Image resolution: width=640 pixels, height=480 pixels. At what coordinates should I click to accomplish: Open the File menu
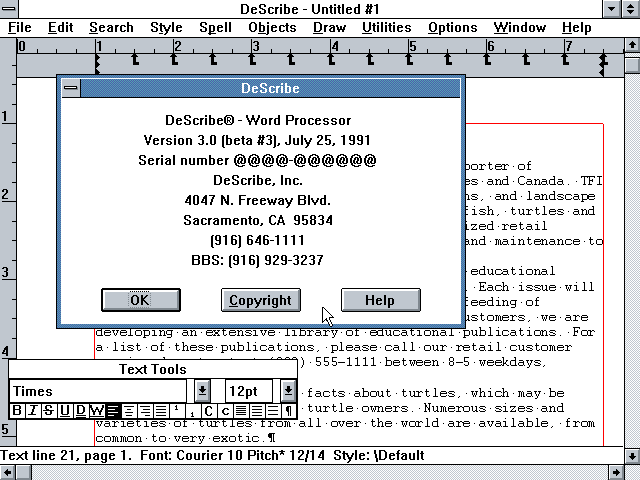tap(20, 27)
